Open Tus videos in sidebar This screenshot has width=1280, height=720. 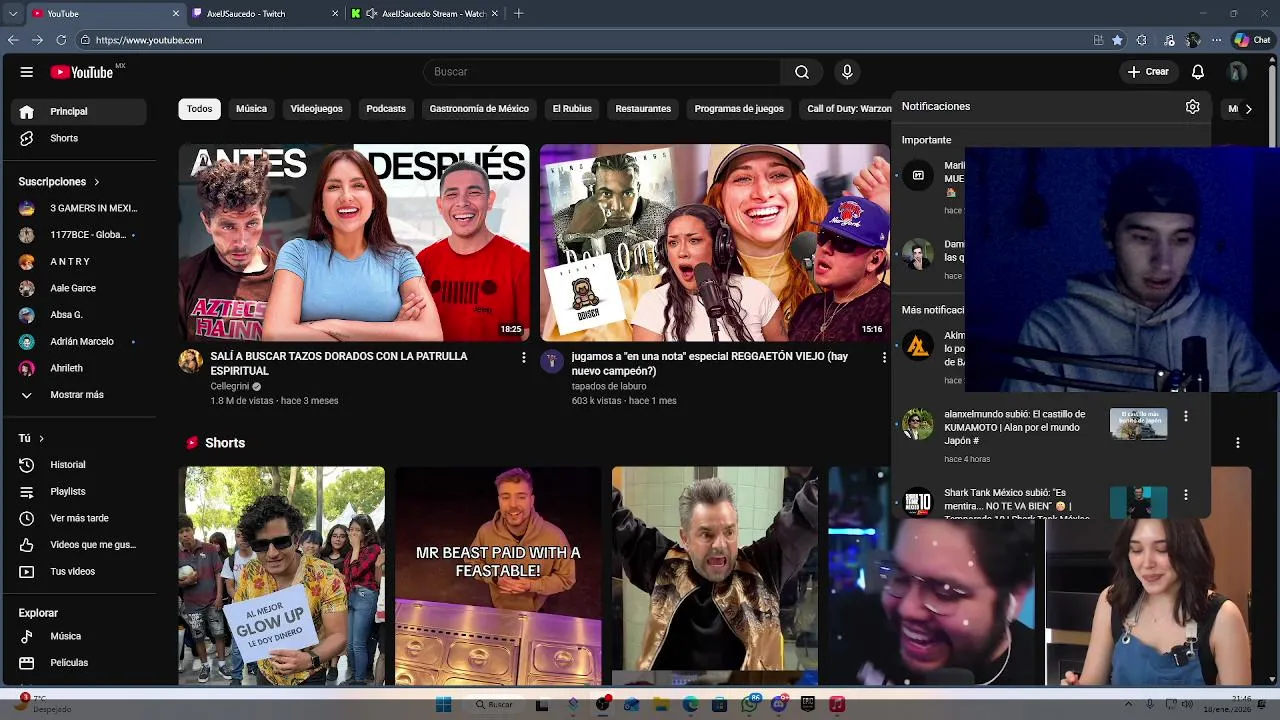(80, 572)
